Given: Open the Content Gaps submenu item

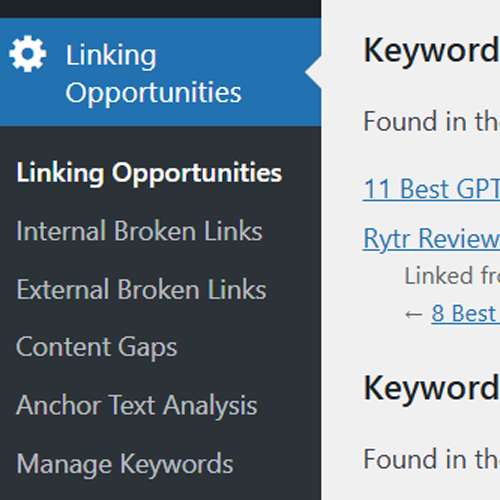Looking at the screenshot, I should (97, 347).
